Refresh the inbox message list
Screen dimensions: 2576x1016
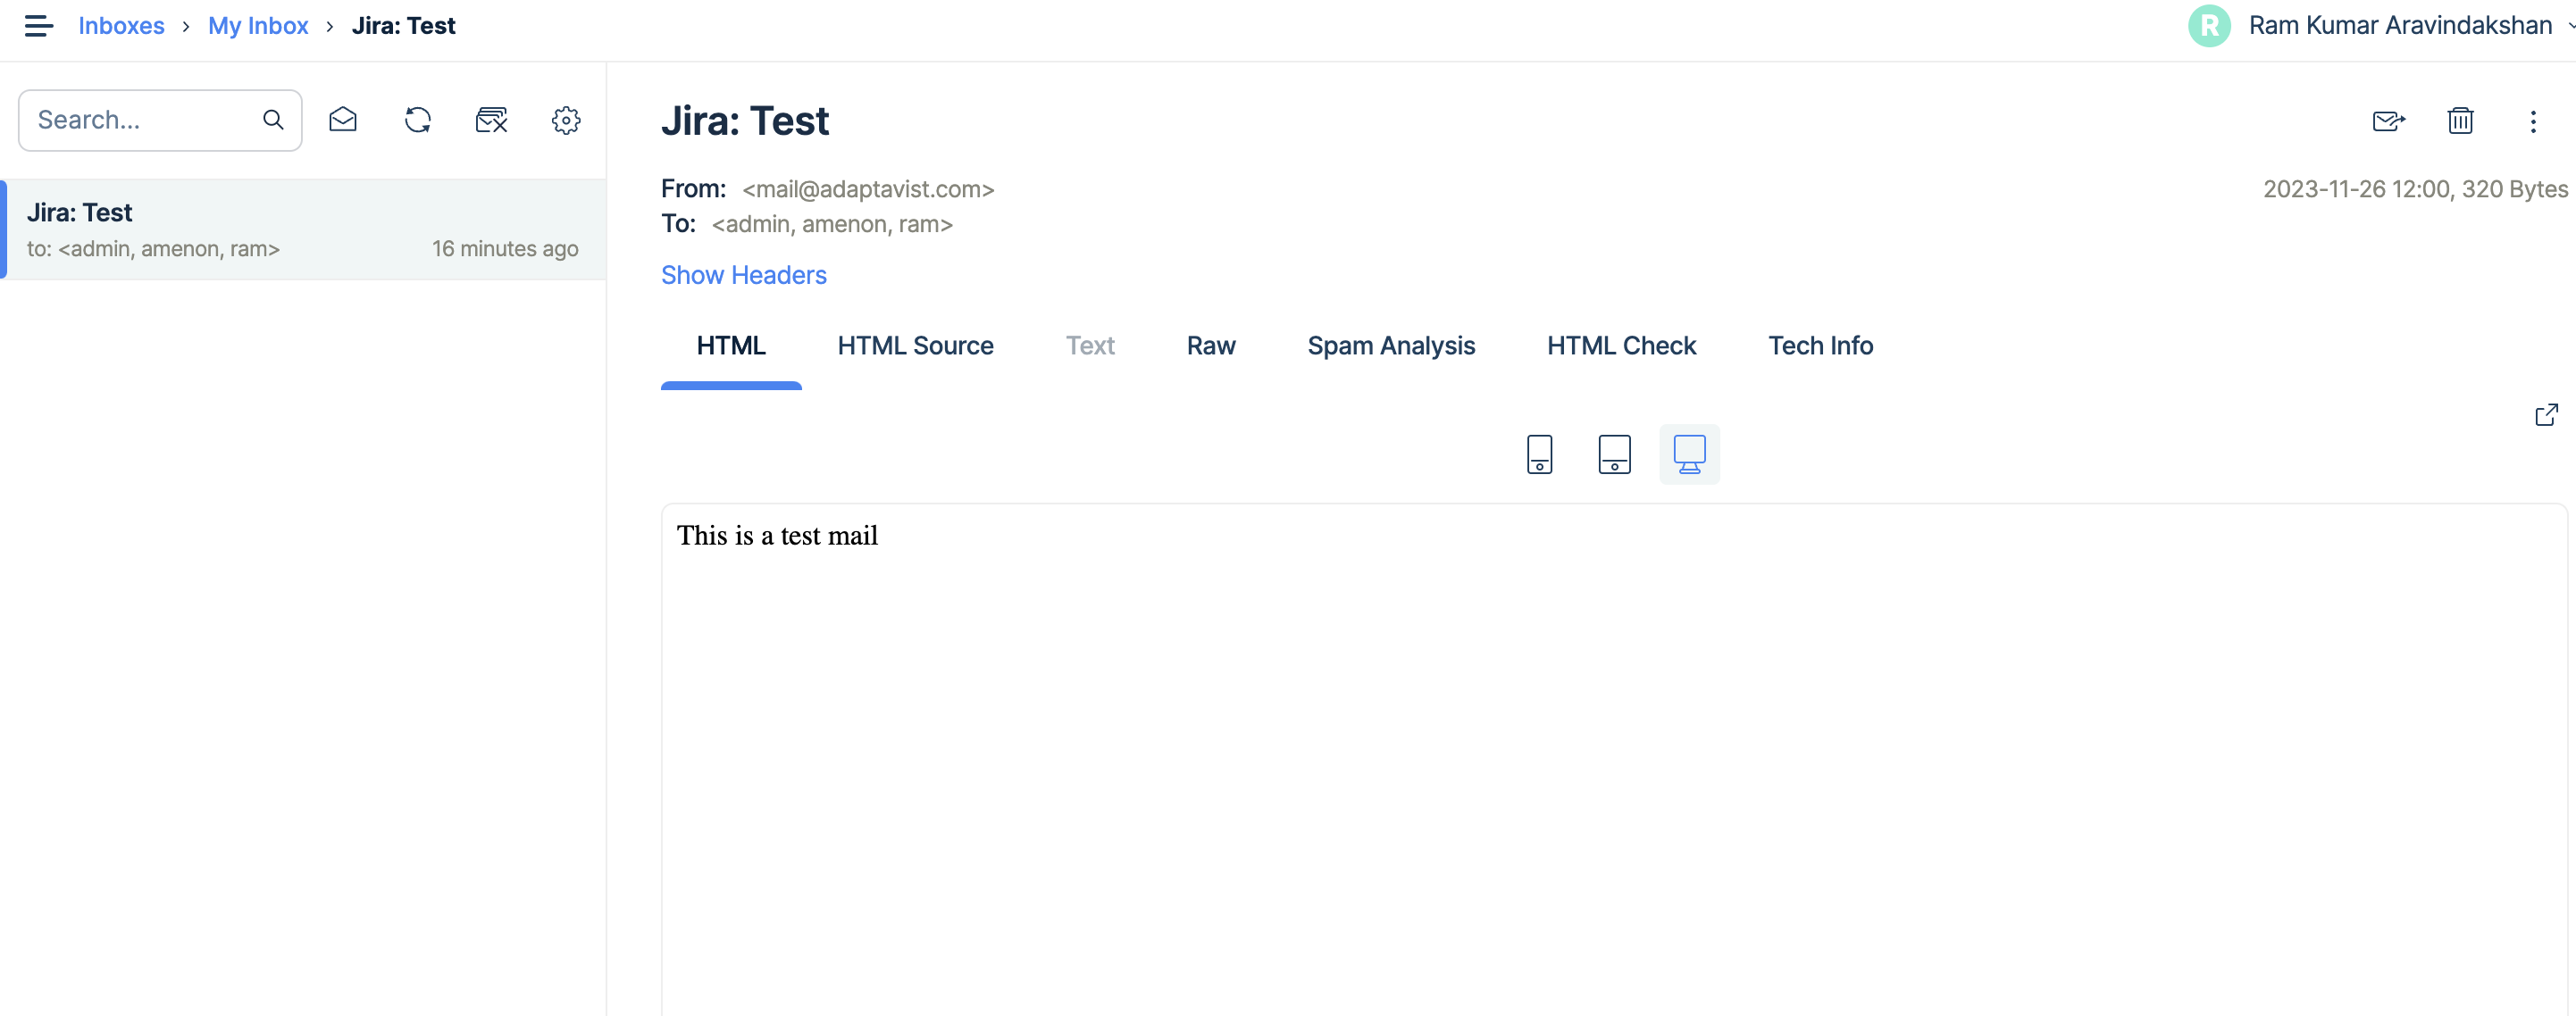tap(418, 119)
